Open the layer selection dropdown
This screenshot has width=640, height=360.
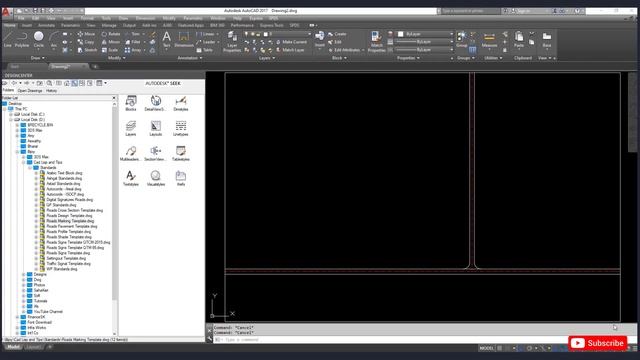[x=278, y=34]
